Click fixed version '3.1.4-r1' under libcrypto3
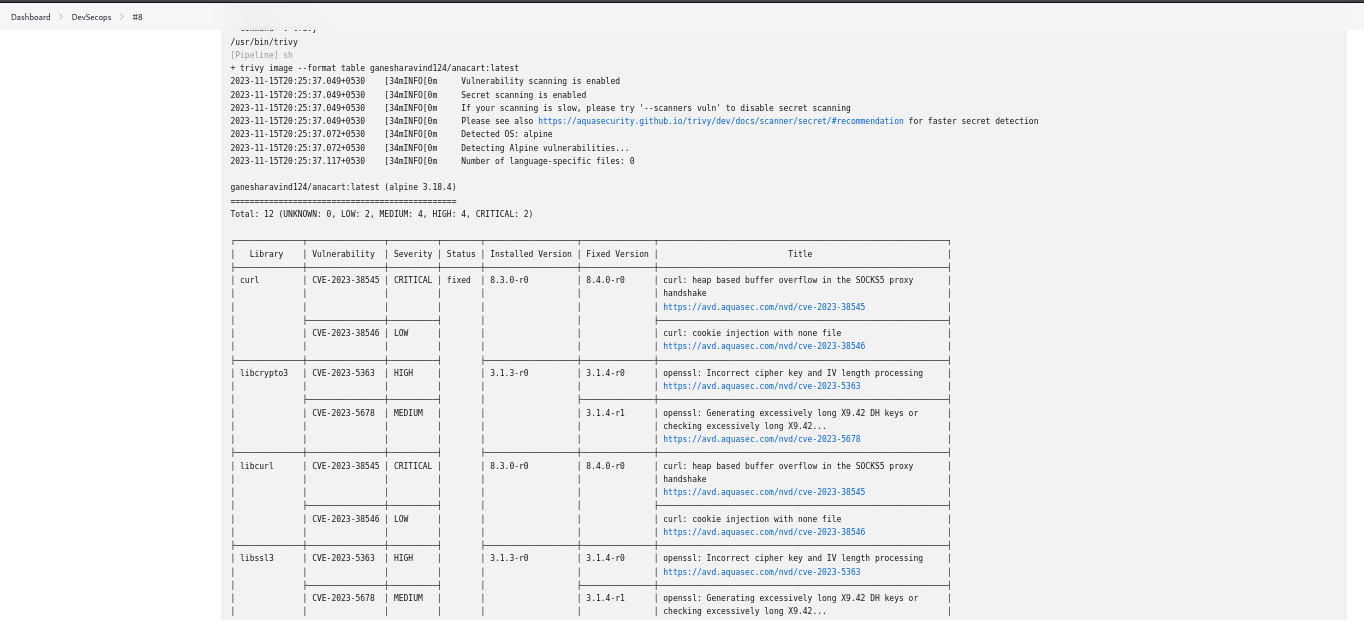This screenshot has width=1364, height=620. tap(605, 413)
